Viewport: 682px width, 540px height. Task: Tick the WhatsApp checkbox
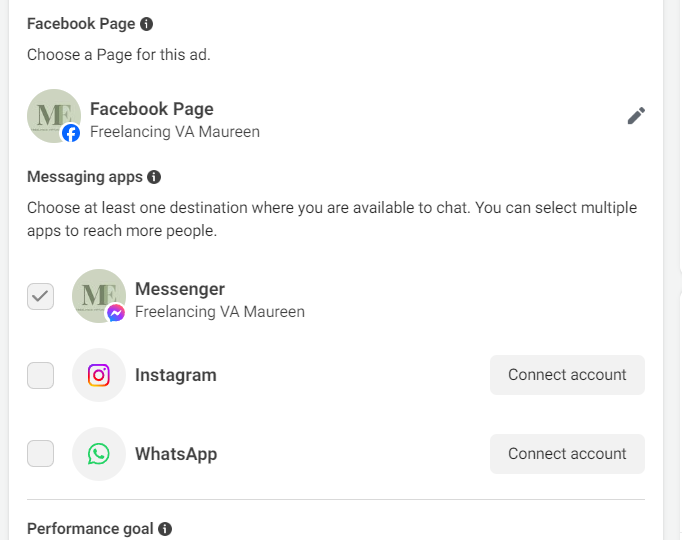point(41,454)
